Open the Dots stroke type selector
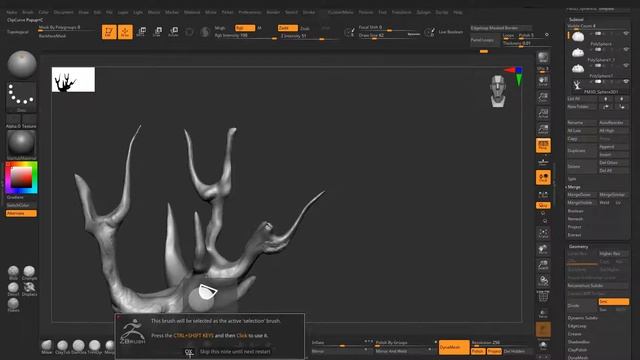 click(21, 96)
